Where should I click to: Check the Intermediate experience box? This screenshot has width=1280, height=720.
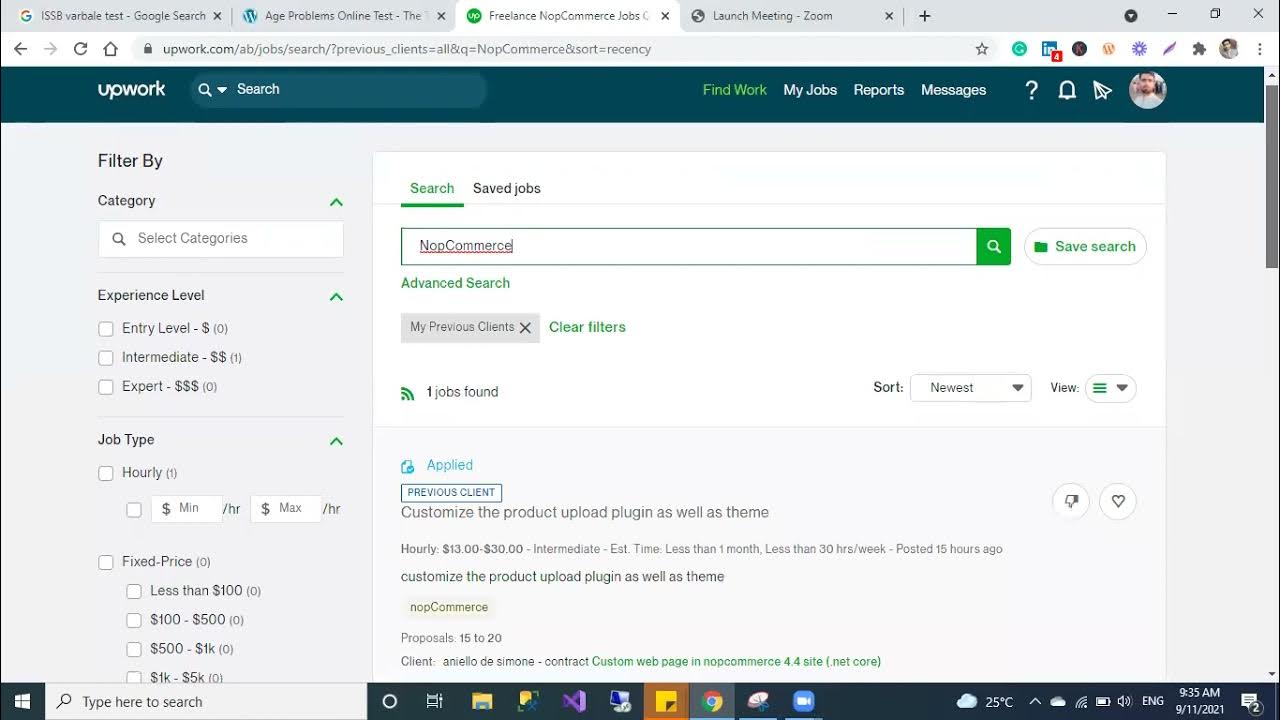tap(106, 358)
